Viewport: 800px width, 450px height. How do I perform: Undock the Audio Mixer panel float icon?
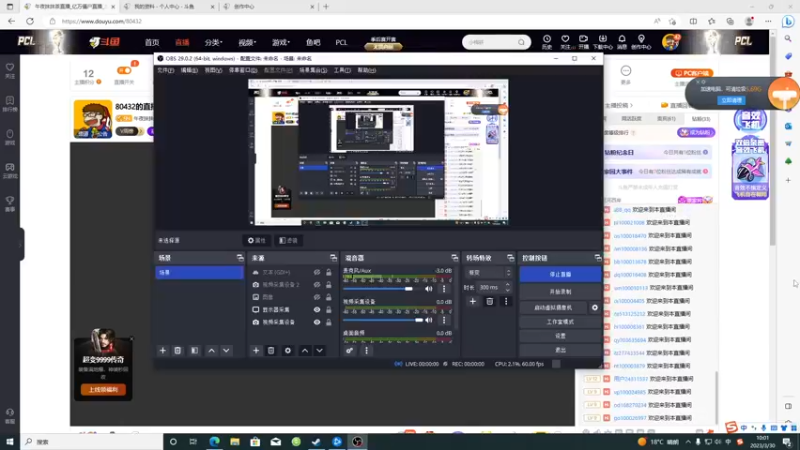click(455, 258)
